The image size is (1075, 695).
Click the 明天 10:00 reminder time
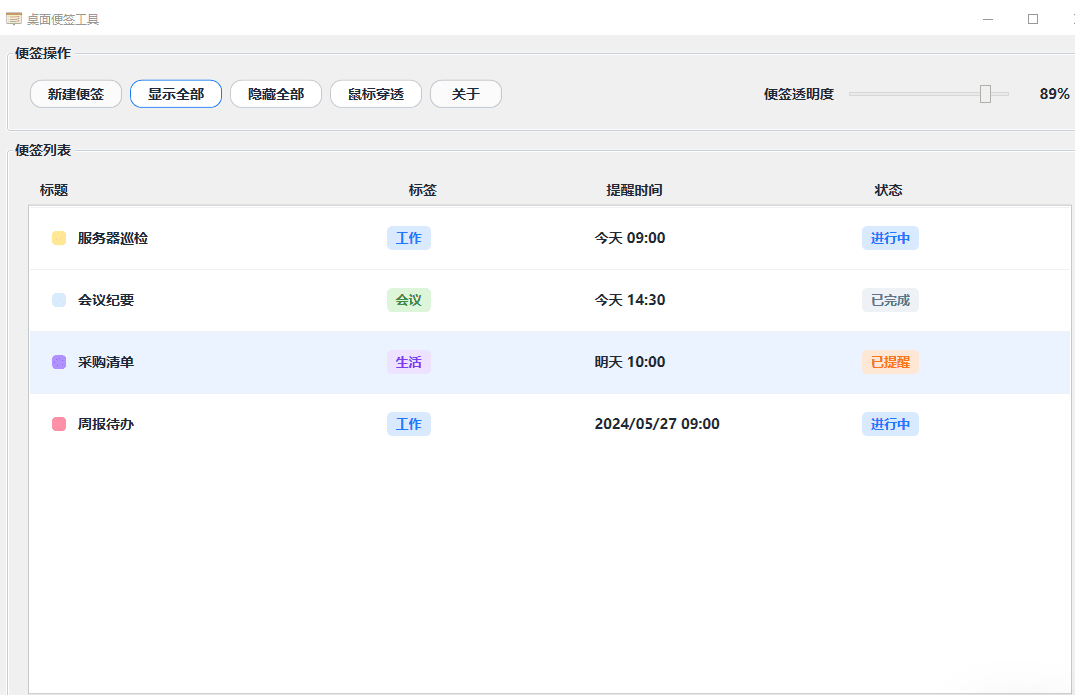[629, 362]
